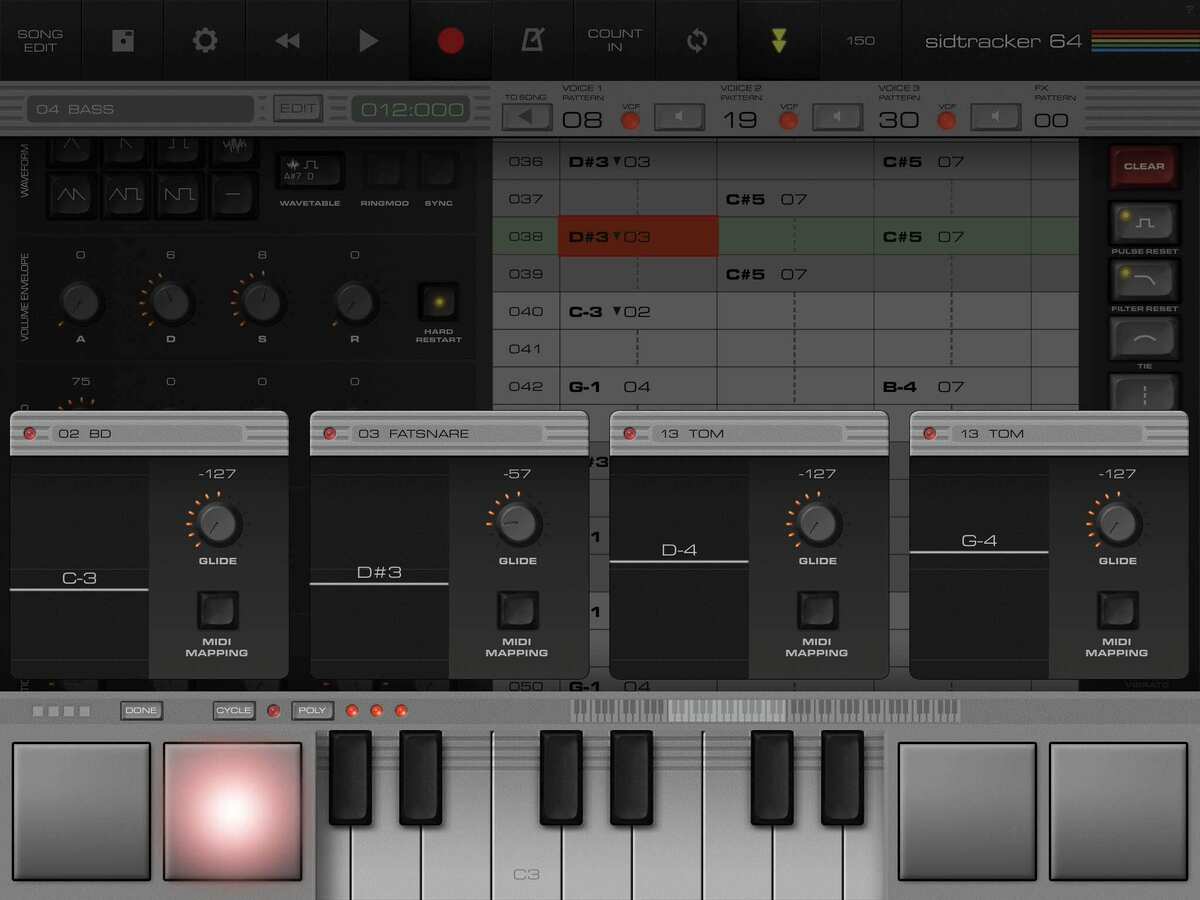Screen dimensions: 1200x900
Task: Switch to Song Edit view
Action: [x=40, y=40]
